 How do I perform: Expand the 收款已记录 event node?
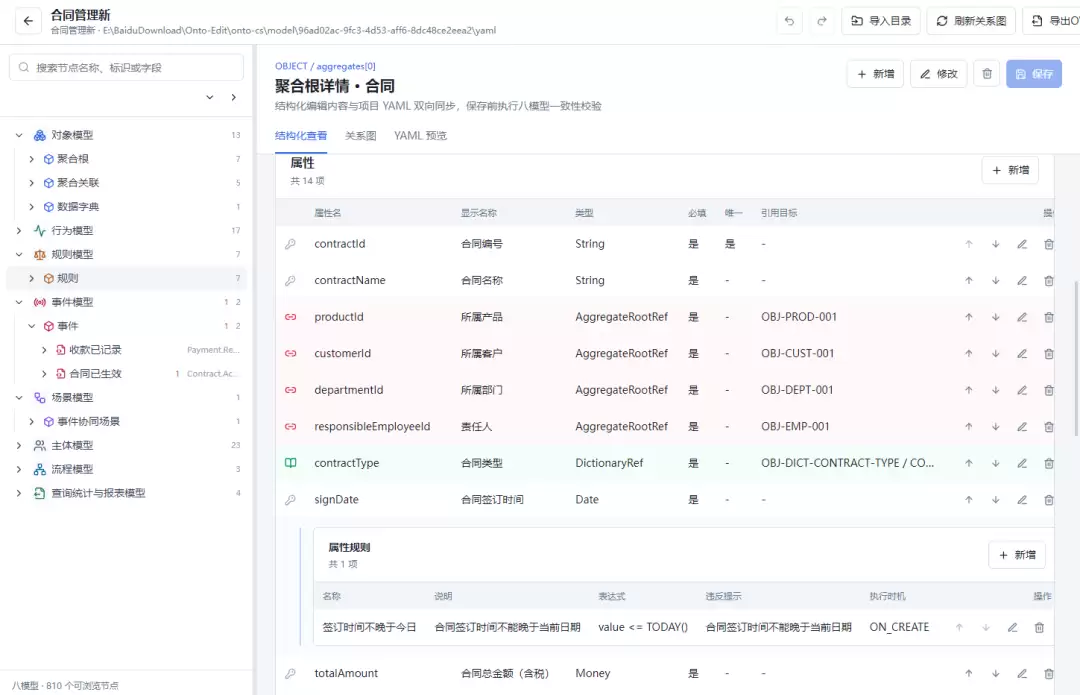tap(44, 350)
